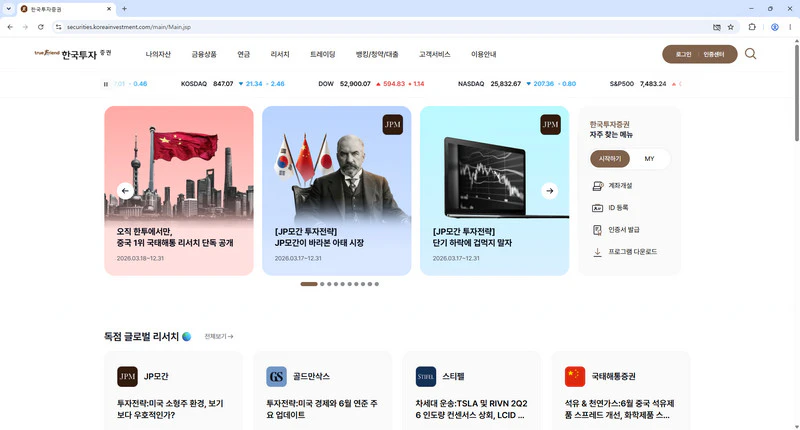Screen dimensions: 800x430
Task: Open the 고객서비스 menu
Action: 435,54
